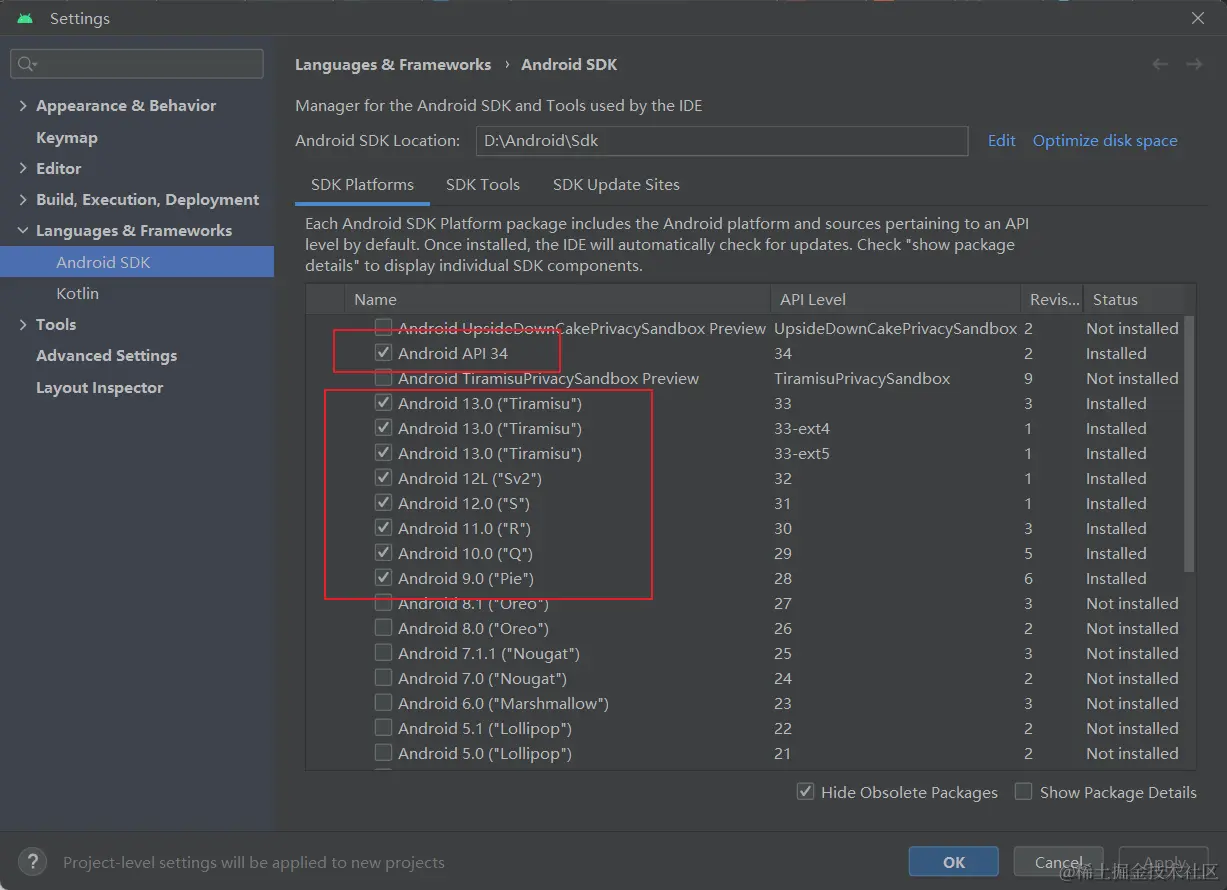1227x890 pixels.
Task: Enable Android 8.1 Oreo platform checkbox
Action: tap(383, 603)
